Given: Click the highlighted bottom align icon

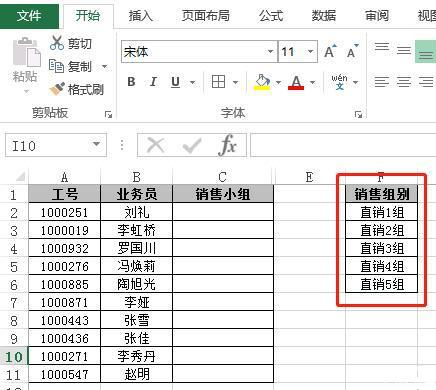Looking at the screenshot, I should tap(426, 52).
